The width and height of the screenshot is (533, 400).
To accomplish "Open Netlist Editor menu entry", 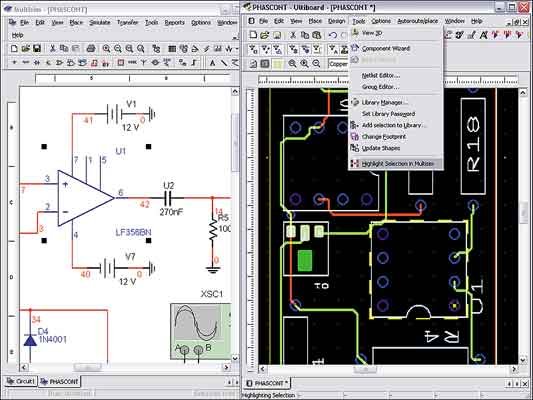I will (x=396, y=75).
